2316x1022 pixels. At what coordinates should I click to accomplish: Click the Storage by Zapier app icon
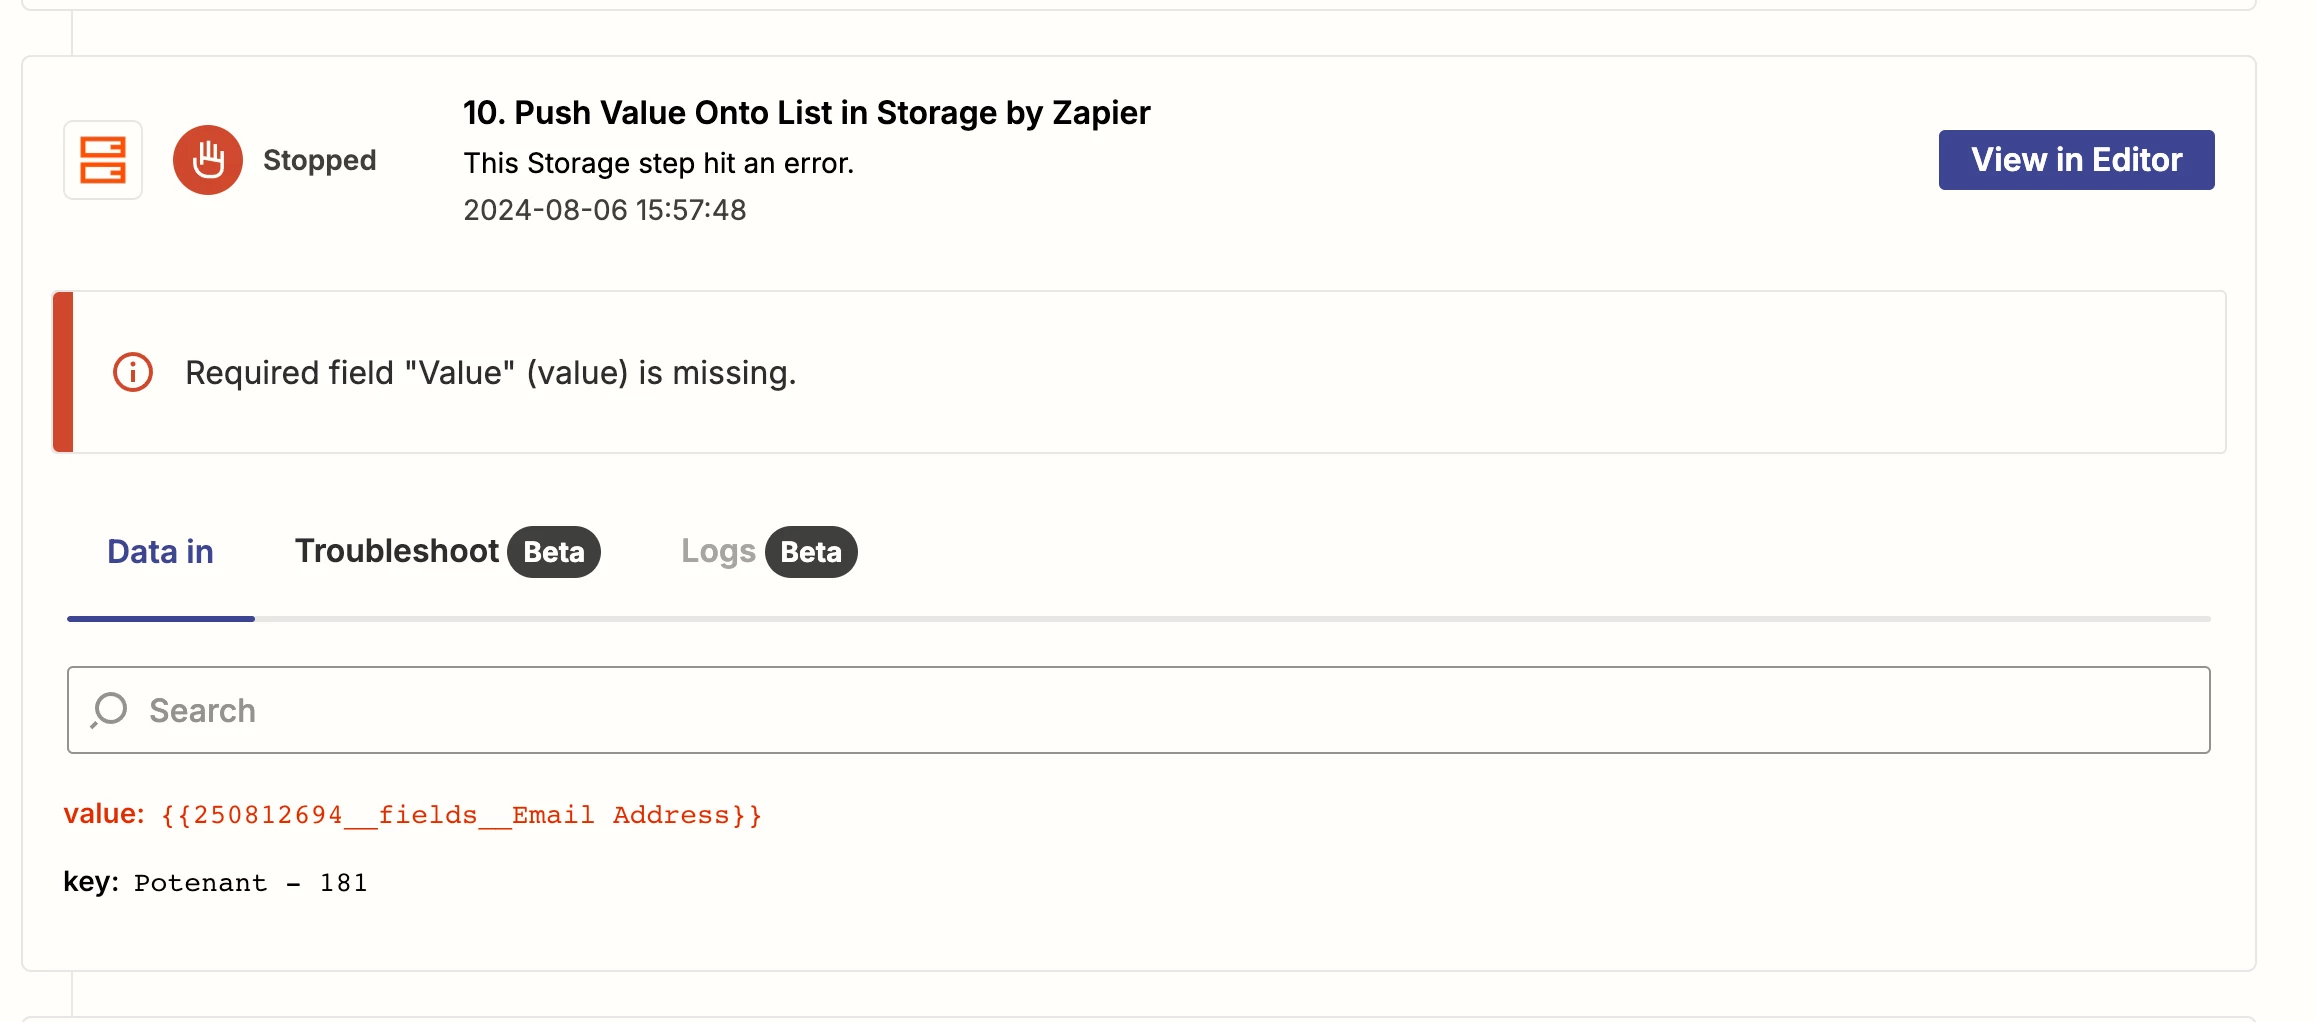(x=103, y=160)
